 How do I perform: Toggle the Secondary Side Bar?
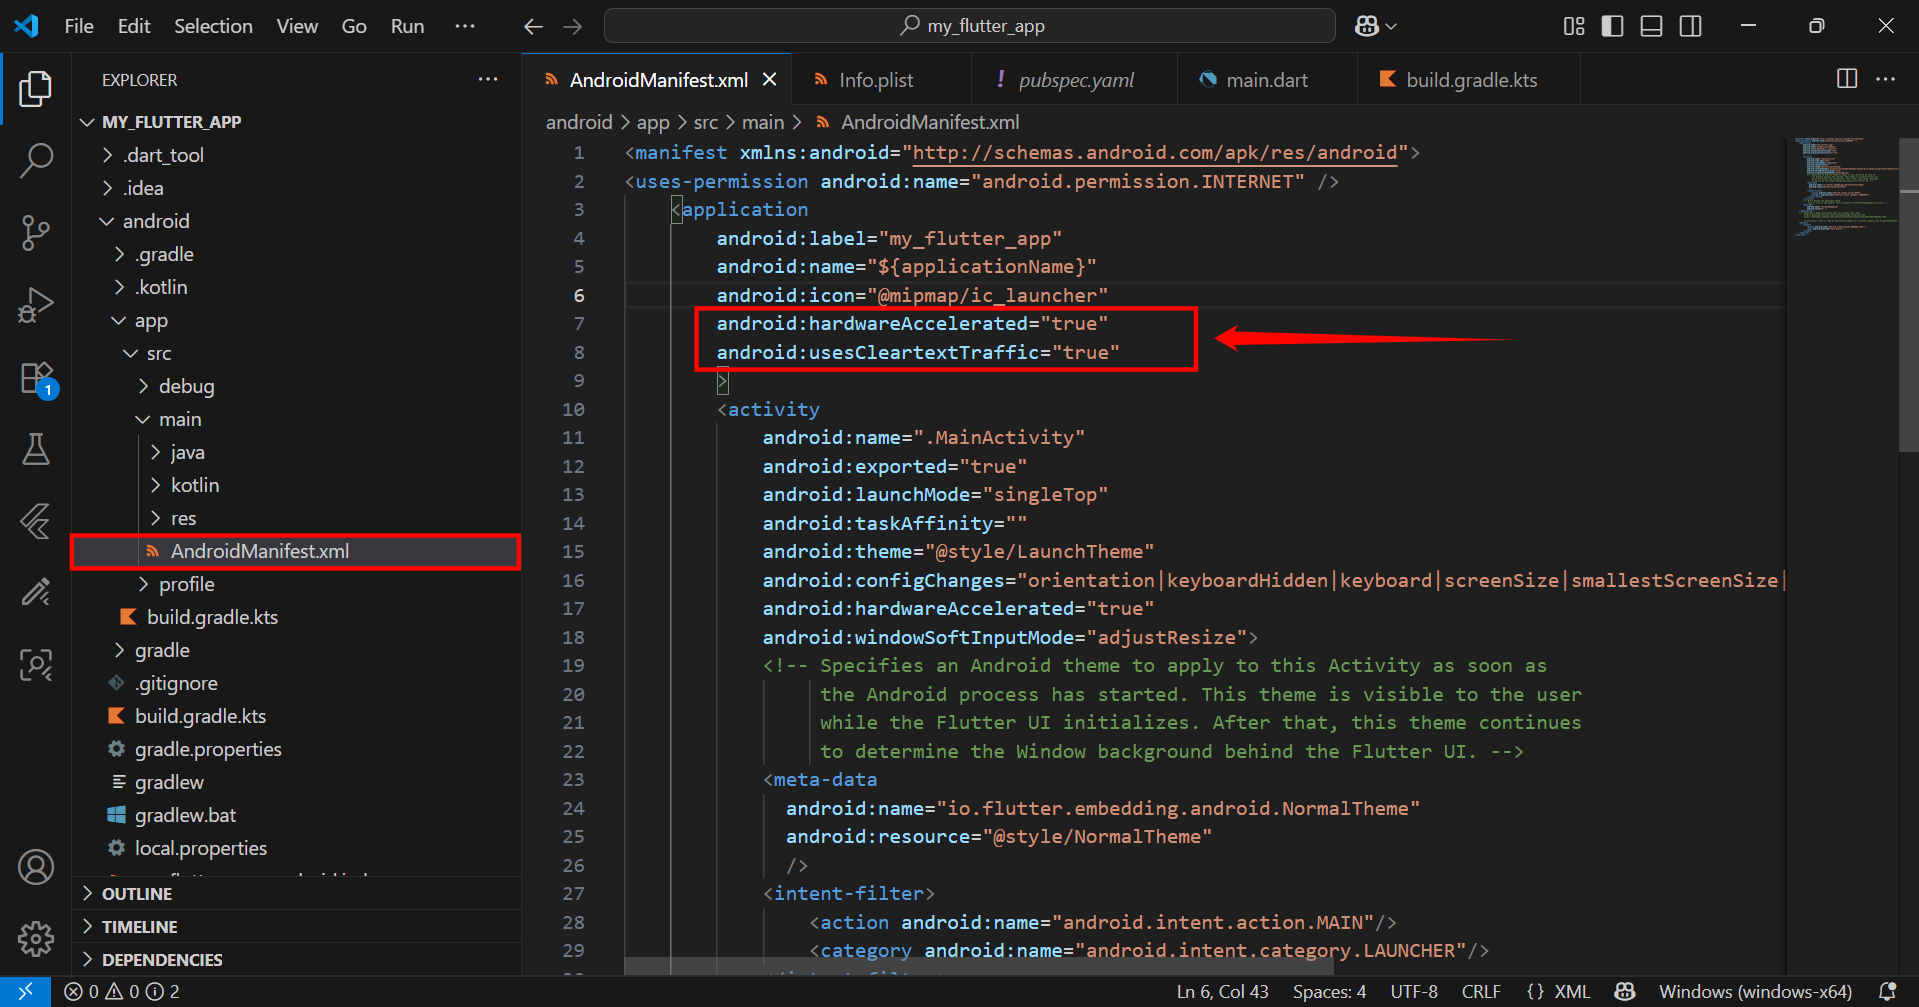1691,26
